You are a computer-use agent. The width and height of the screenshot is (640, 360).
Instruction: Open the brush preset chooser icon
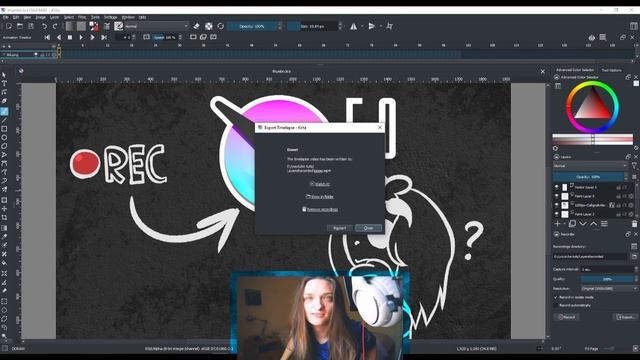[x=118, y=26]
